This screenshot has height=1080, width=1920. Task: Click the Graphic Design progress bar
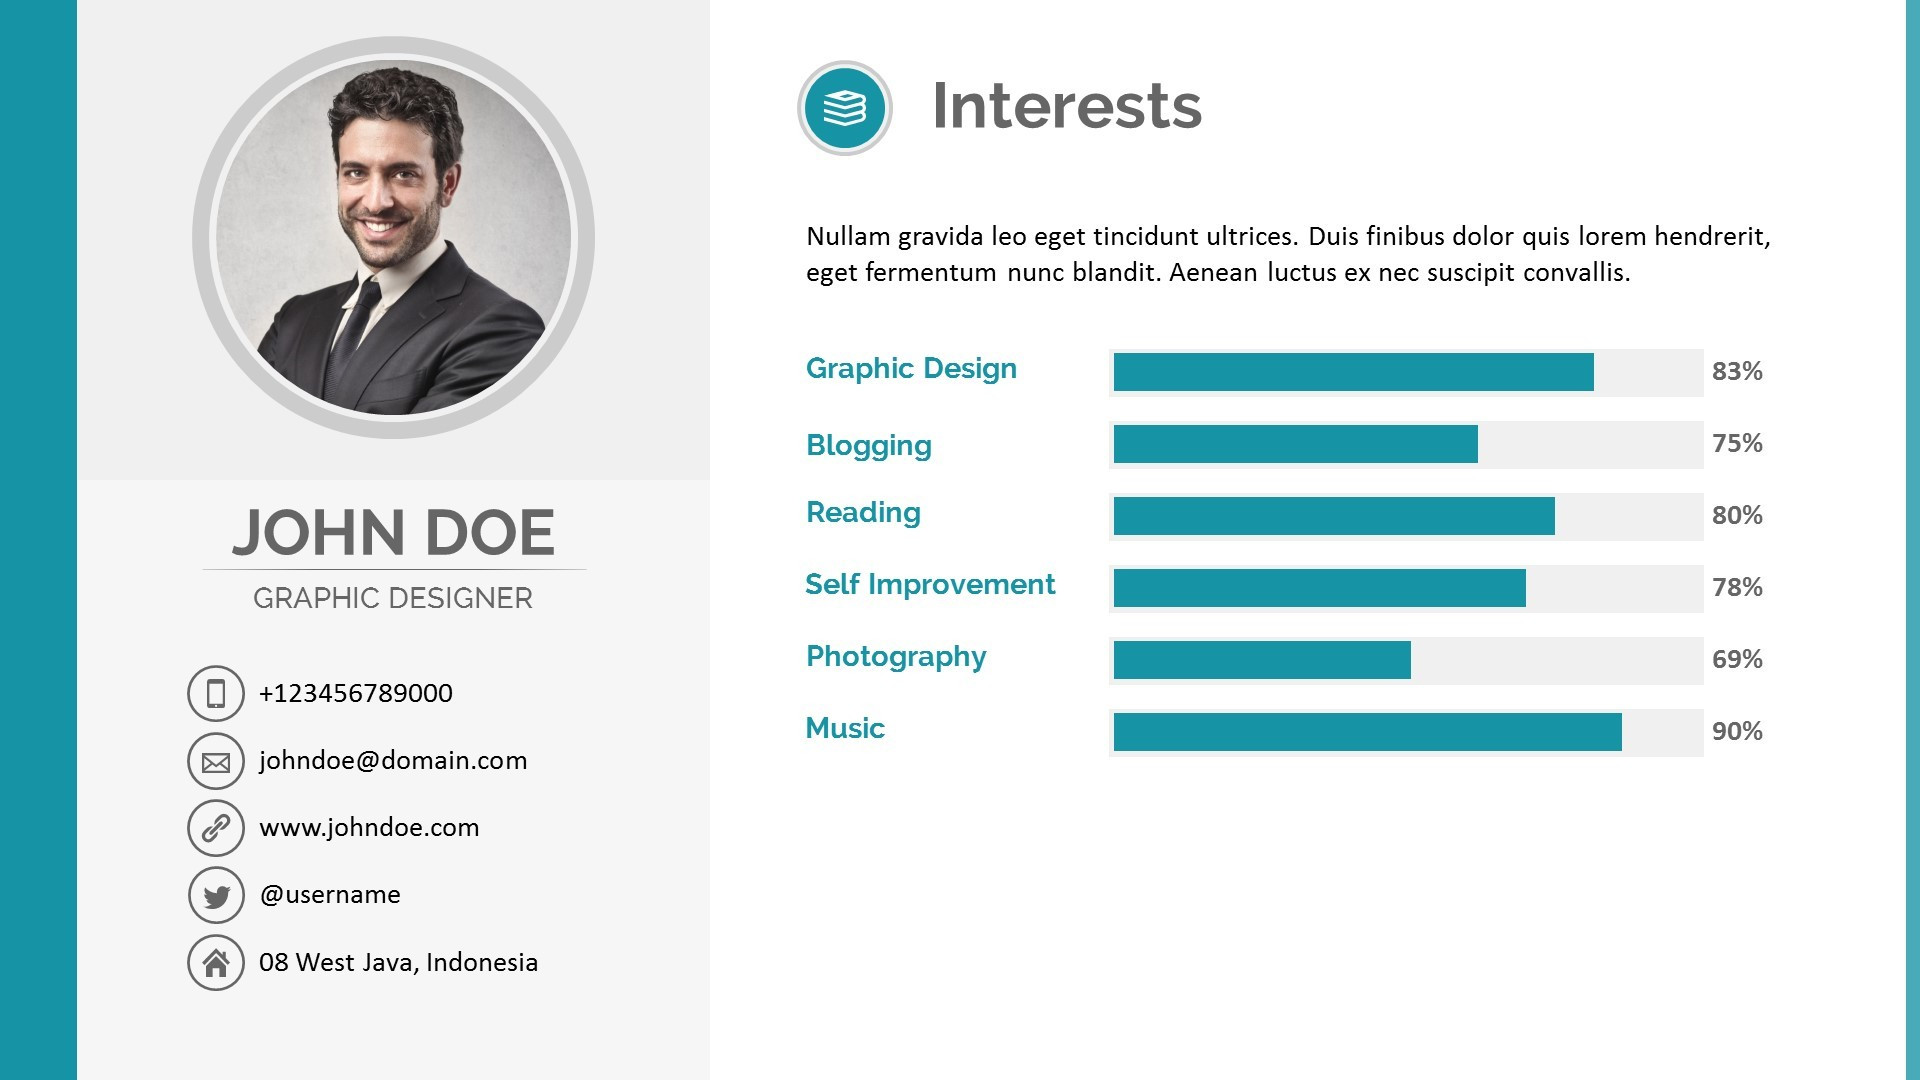[x=1353, y=372]
